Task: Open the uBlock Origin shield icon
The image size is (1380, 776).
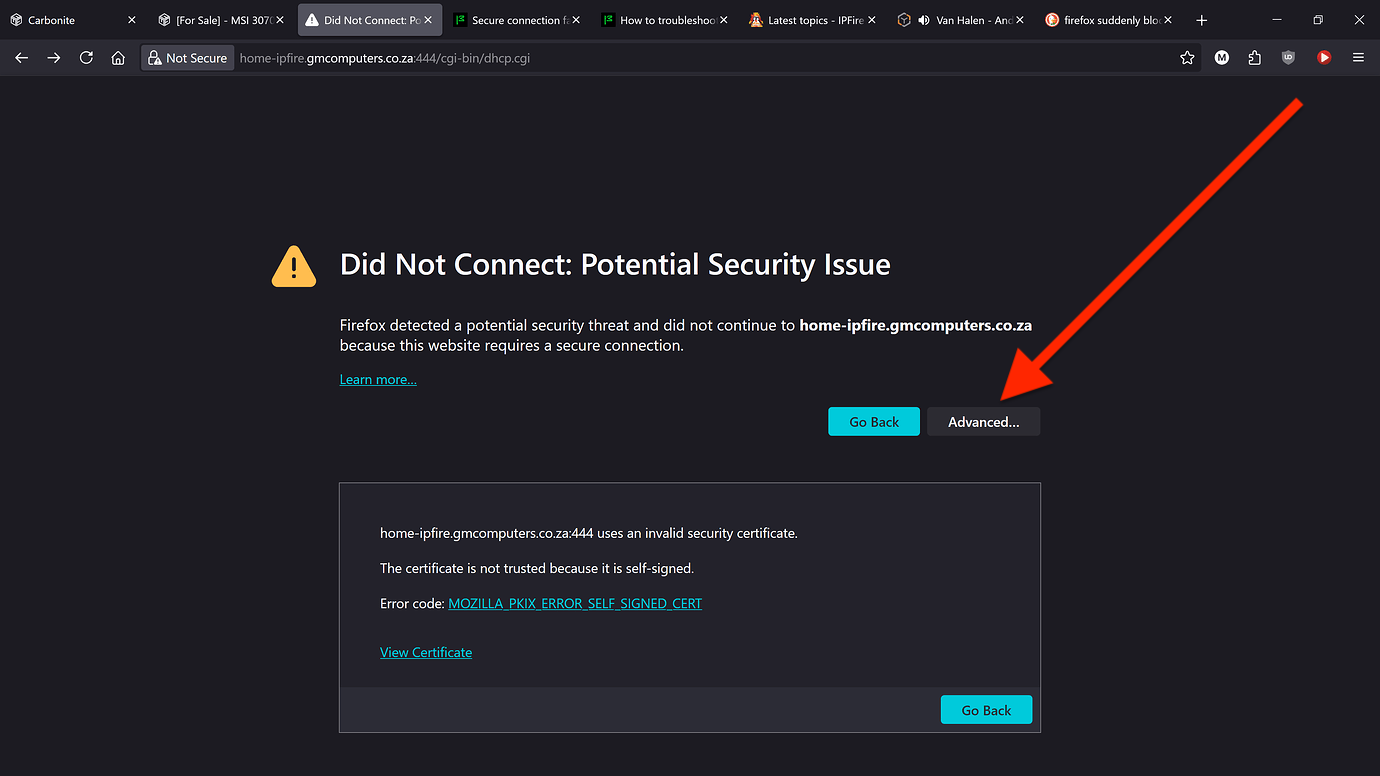Action: 1288,58
